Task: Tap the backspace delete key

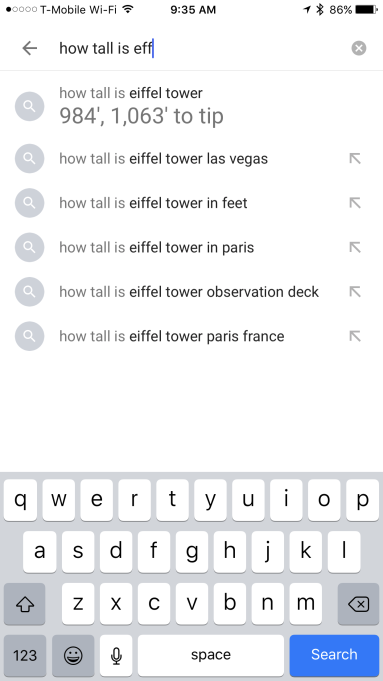Action: pos(358,604)
